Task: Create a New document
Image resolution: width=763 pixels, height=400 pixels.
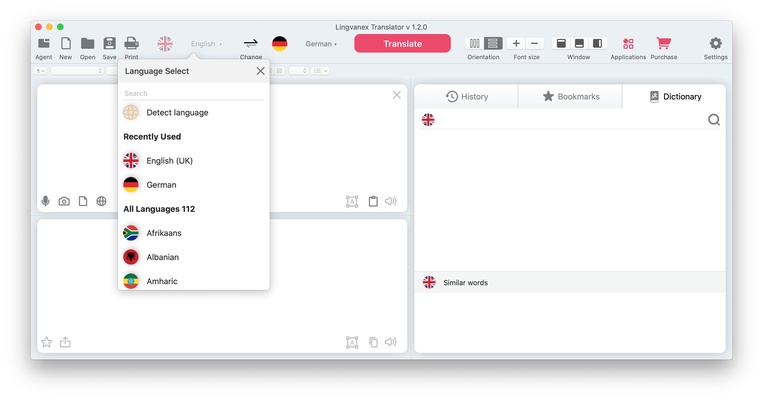Action: [x=66, y=43]
